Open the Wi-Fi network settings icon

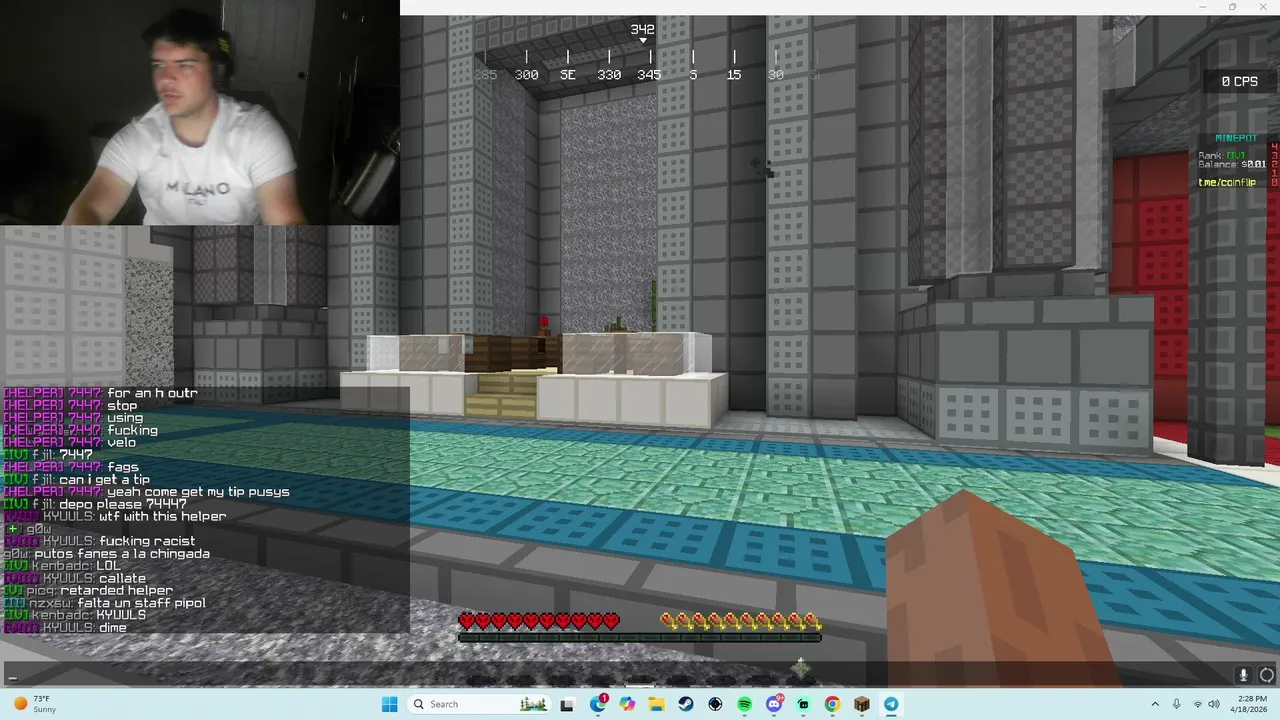point(1197,704)
